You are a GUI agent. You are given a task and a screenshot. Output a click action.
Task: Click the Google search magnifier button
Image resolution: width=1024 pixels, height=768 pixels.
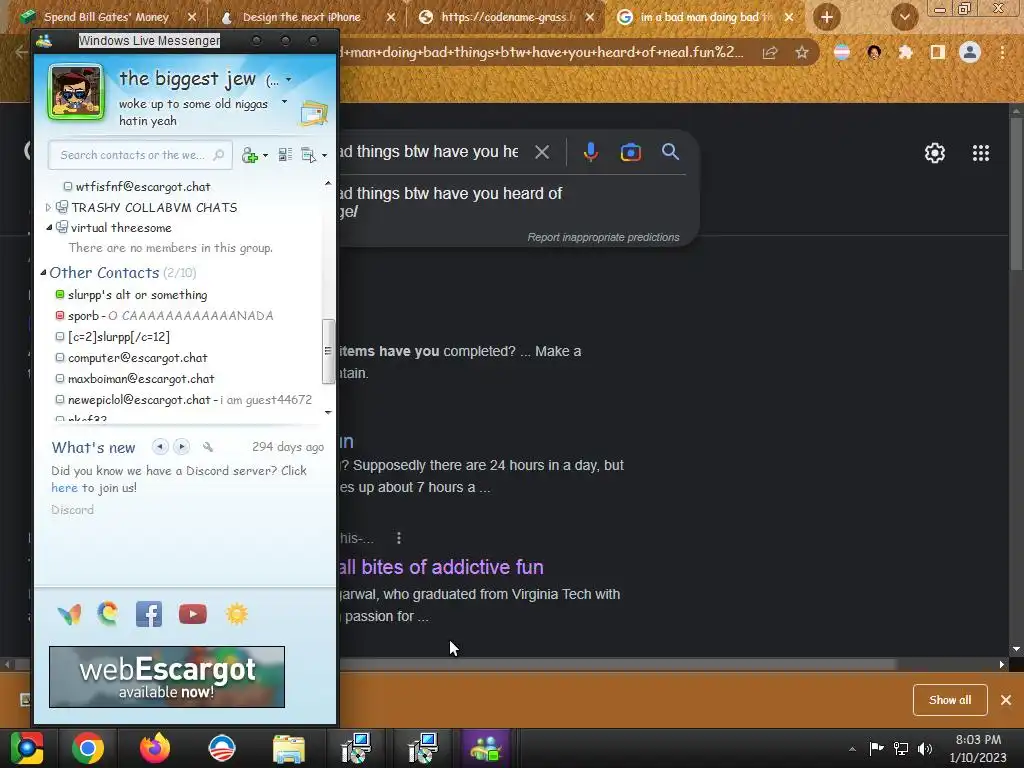[x=670, y=152]
